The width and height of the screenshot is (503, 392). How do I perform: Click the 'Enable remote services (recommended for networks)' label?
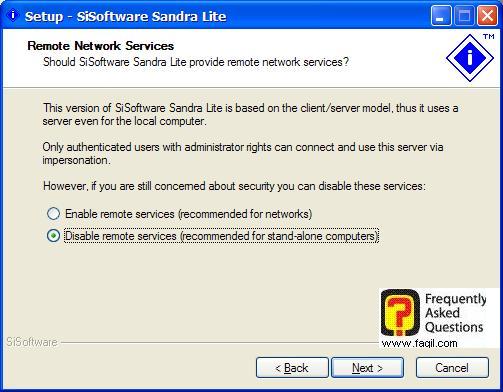click(x=189, y=214)
